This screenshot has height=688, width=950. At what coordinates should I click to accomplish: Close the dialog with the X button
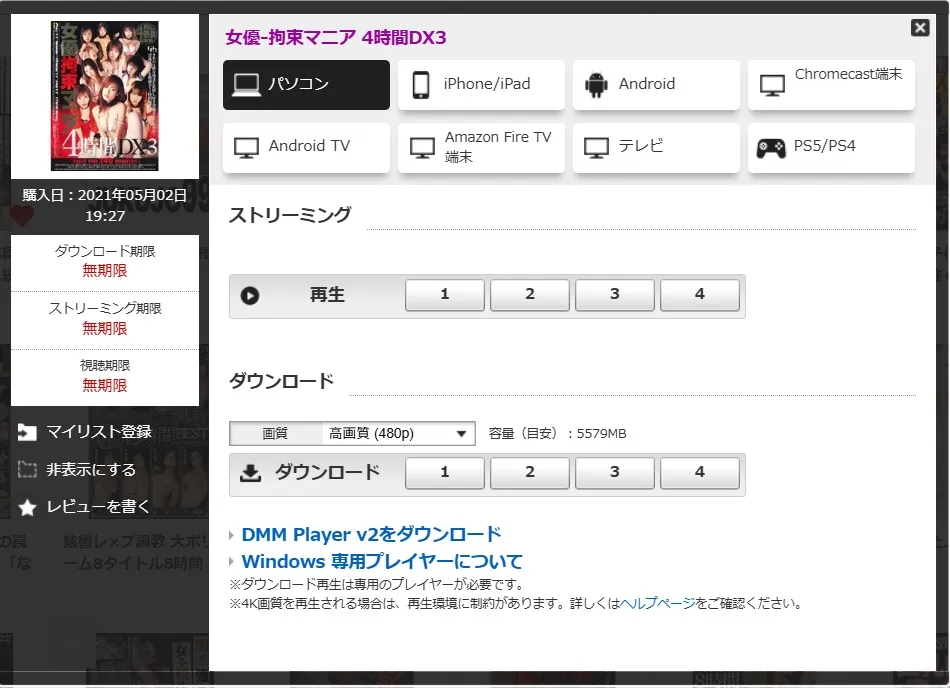coord(920,28)
